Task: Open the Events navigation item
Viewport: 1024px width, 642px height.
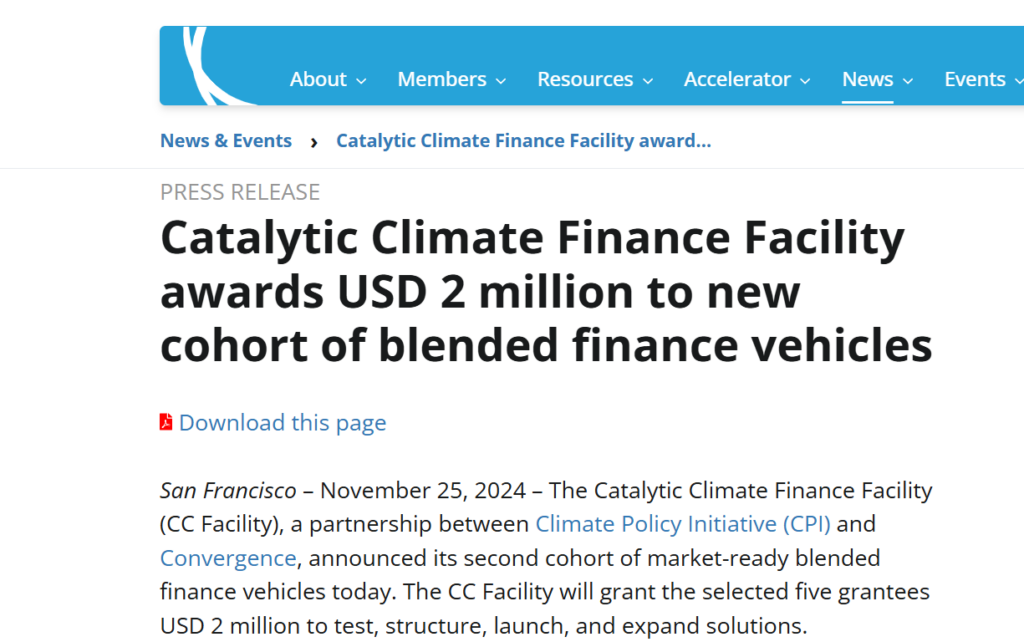Action: [x=974, y=79]
